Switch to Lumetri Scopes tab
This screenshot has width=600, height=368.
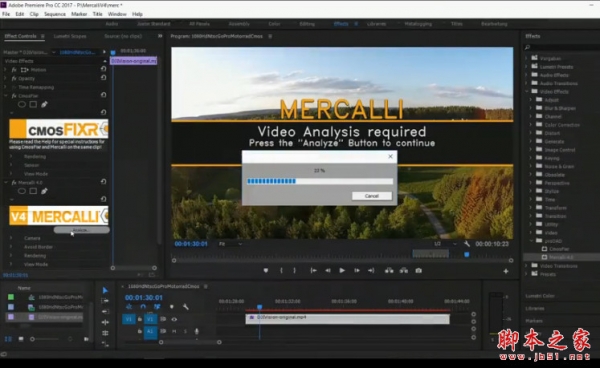tap(70, 36)
